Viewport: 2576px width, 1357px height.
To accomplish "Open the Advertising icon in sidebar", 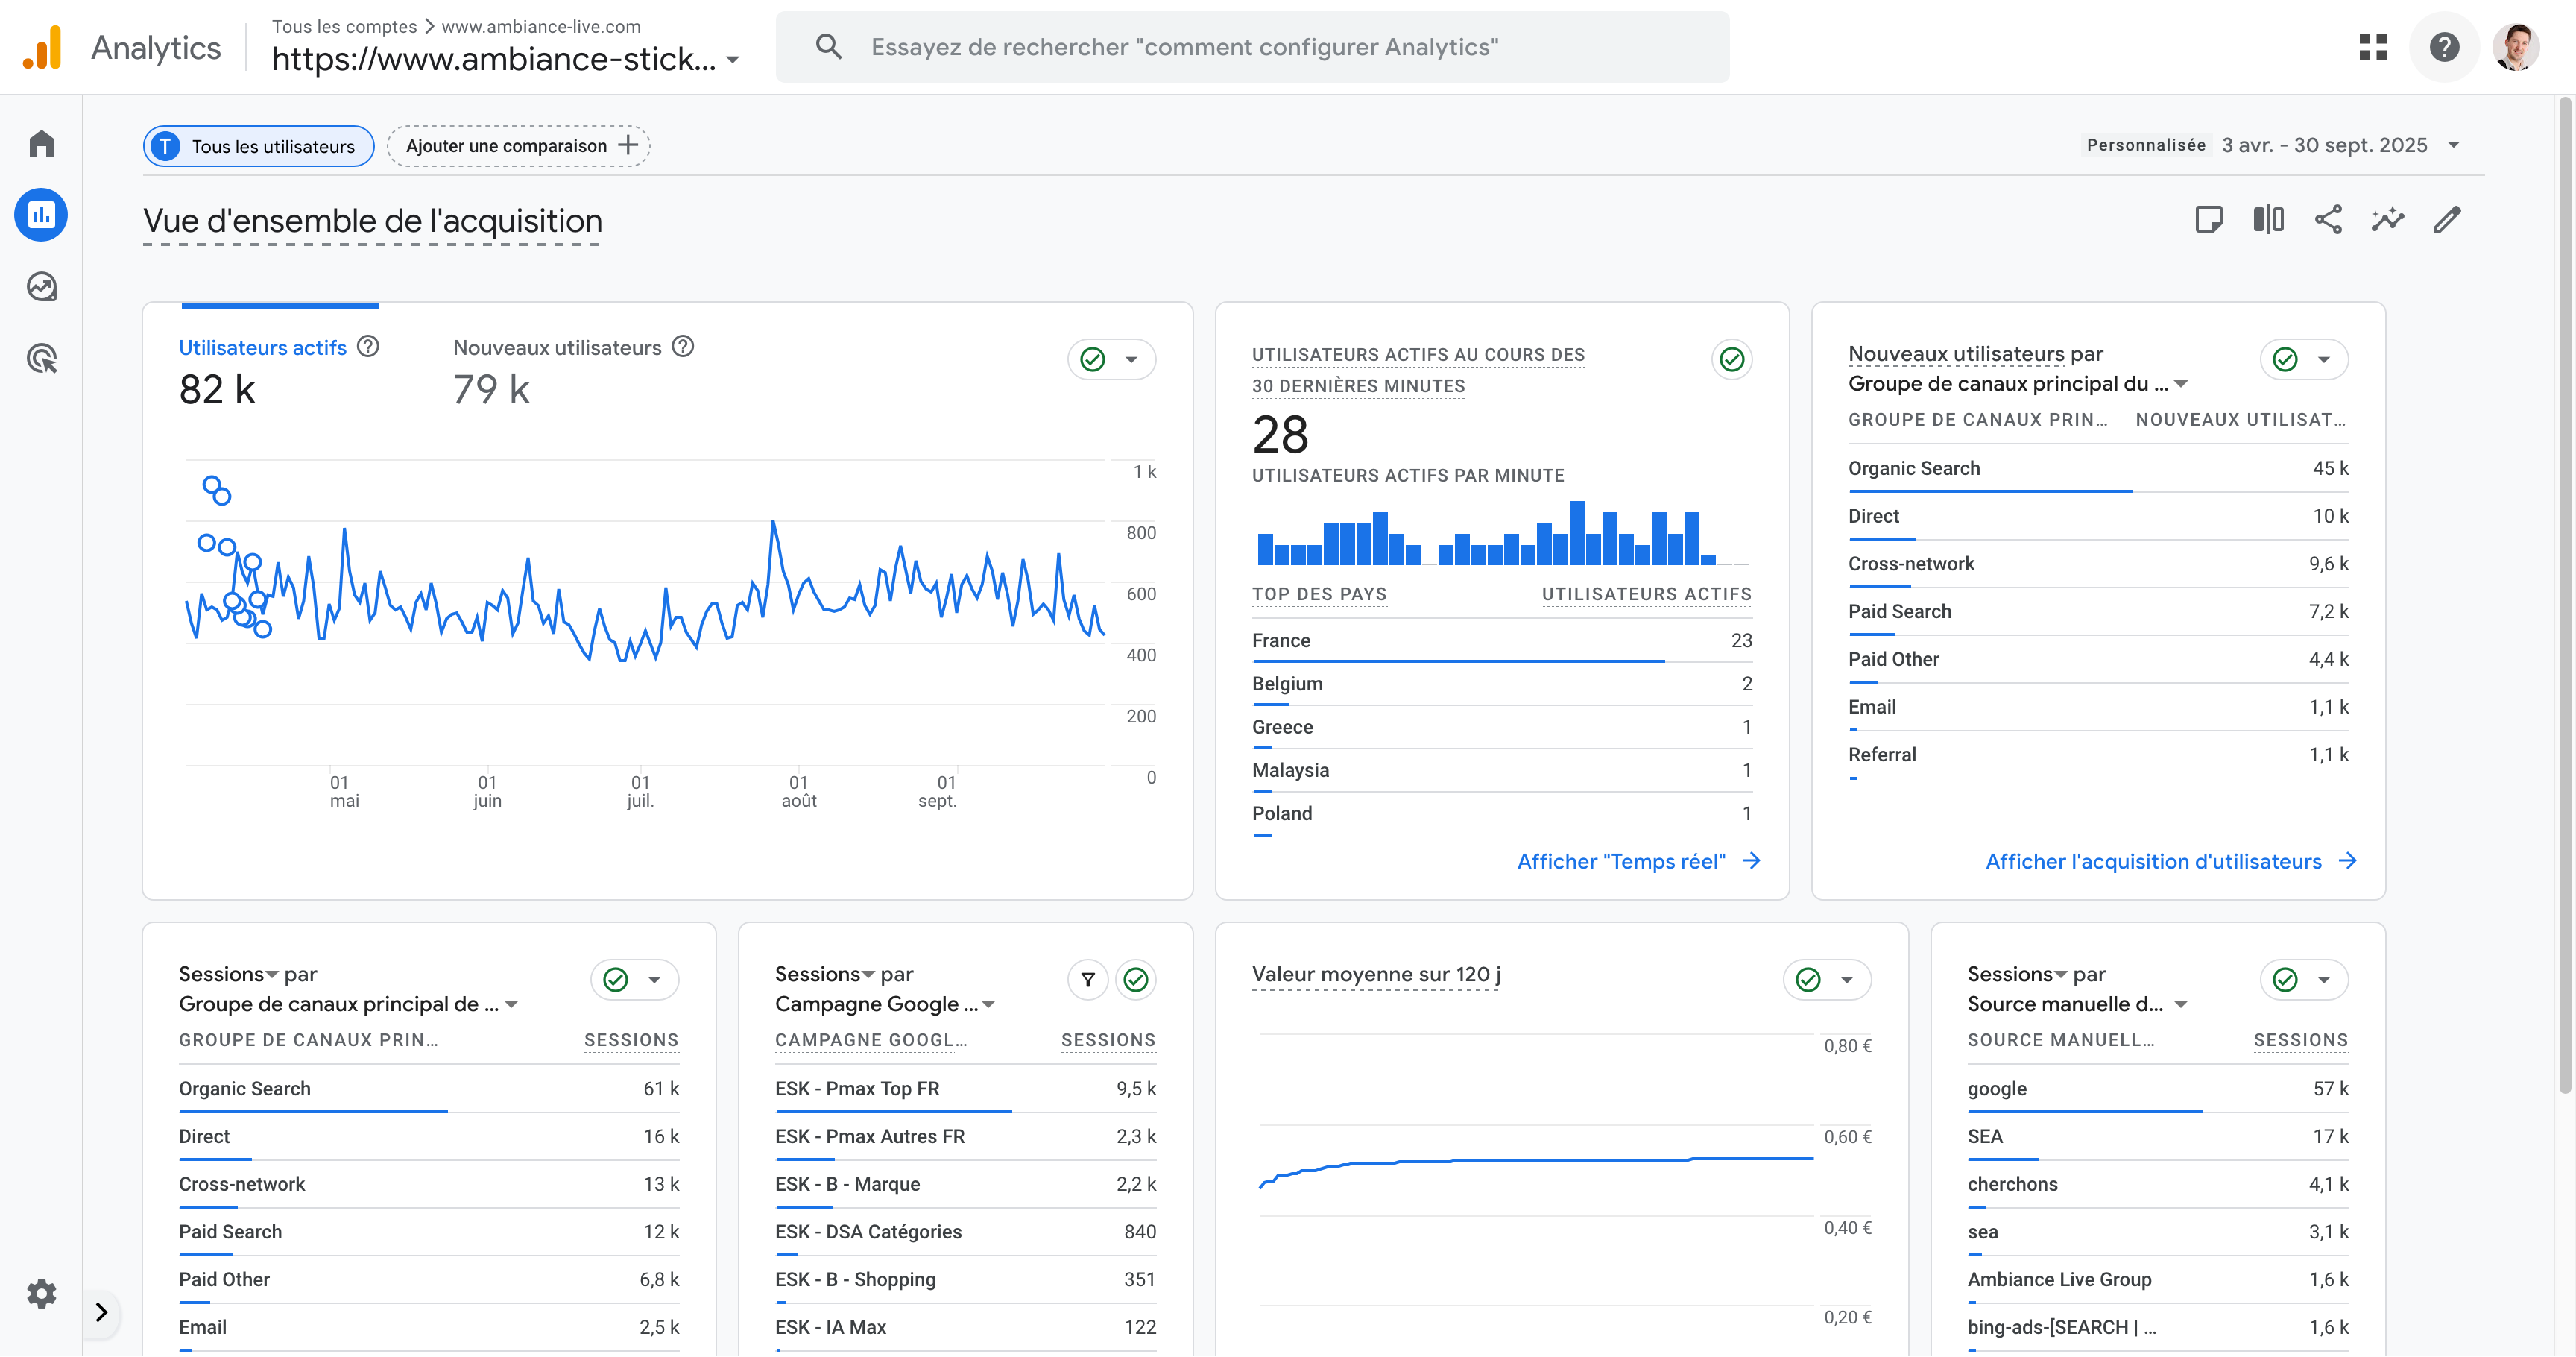I will [x=41, y=358].
